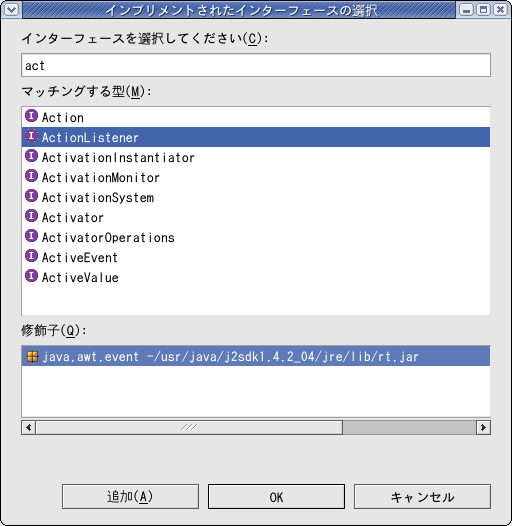
Task: Open the window menu in the title bar
Action: [11, 9]
